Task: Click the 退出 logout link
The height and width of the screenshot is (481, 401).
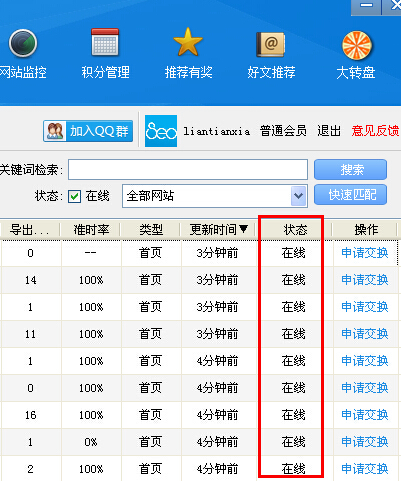Action: [329, 131]
